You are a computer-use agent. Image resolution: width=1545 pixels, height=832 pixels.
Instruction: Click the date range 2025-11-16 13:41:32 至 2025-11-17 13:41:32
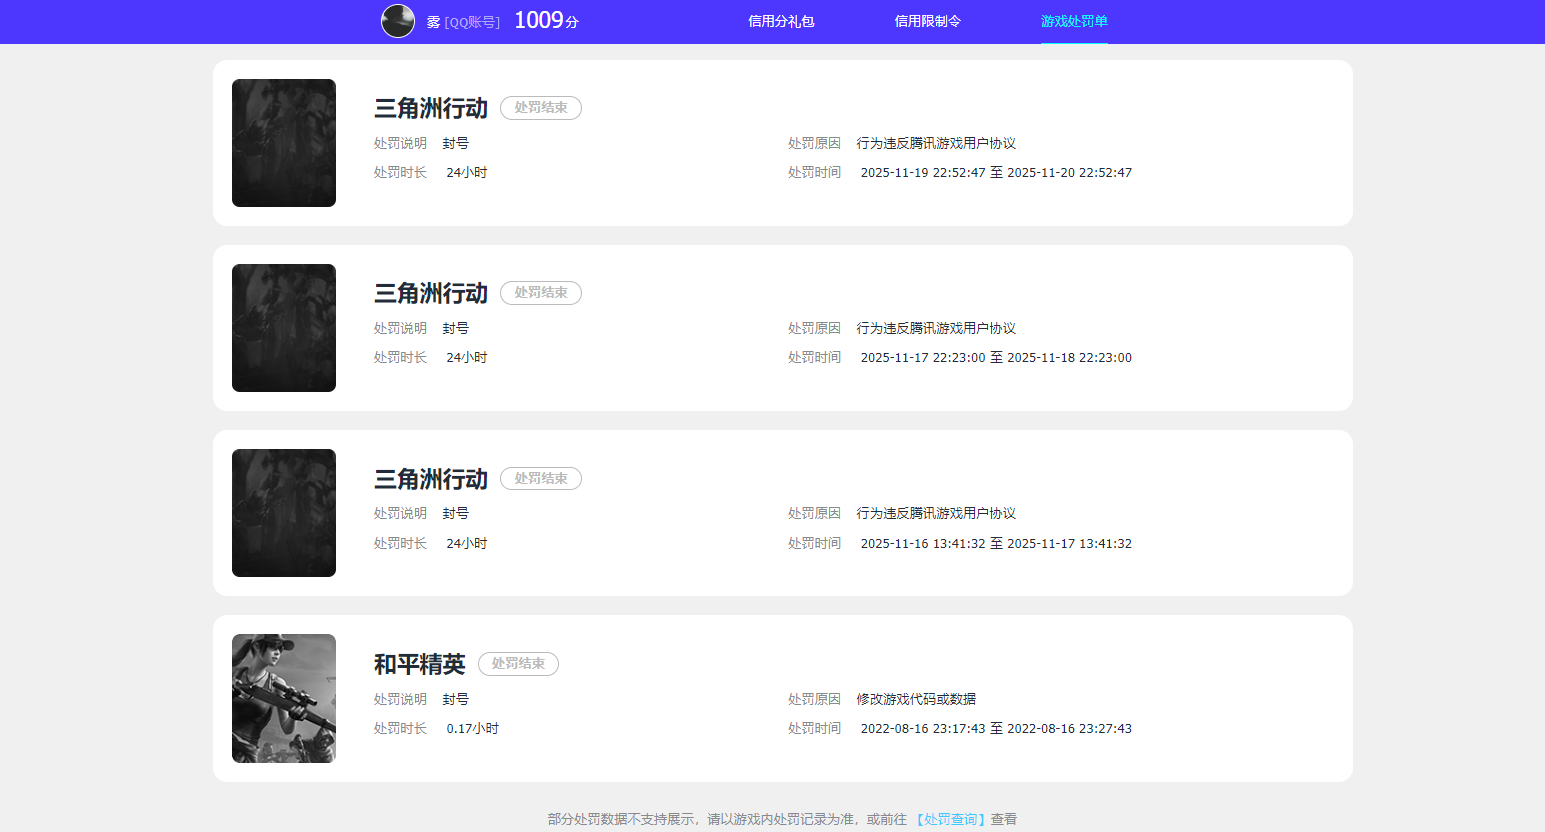(x=996, y=544)
